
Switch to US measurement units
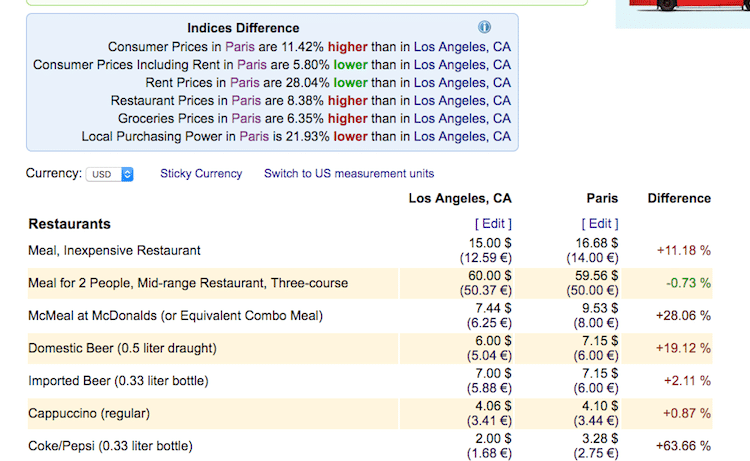(x=349, y=174)
